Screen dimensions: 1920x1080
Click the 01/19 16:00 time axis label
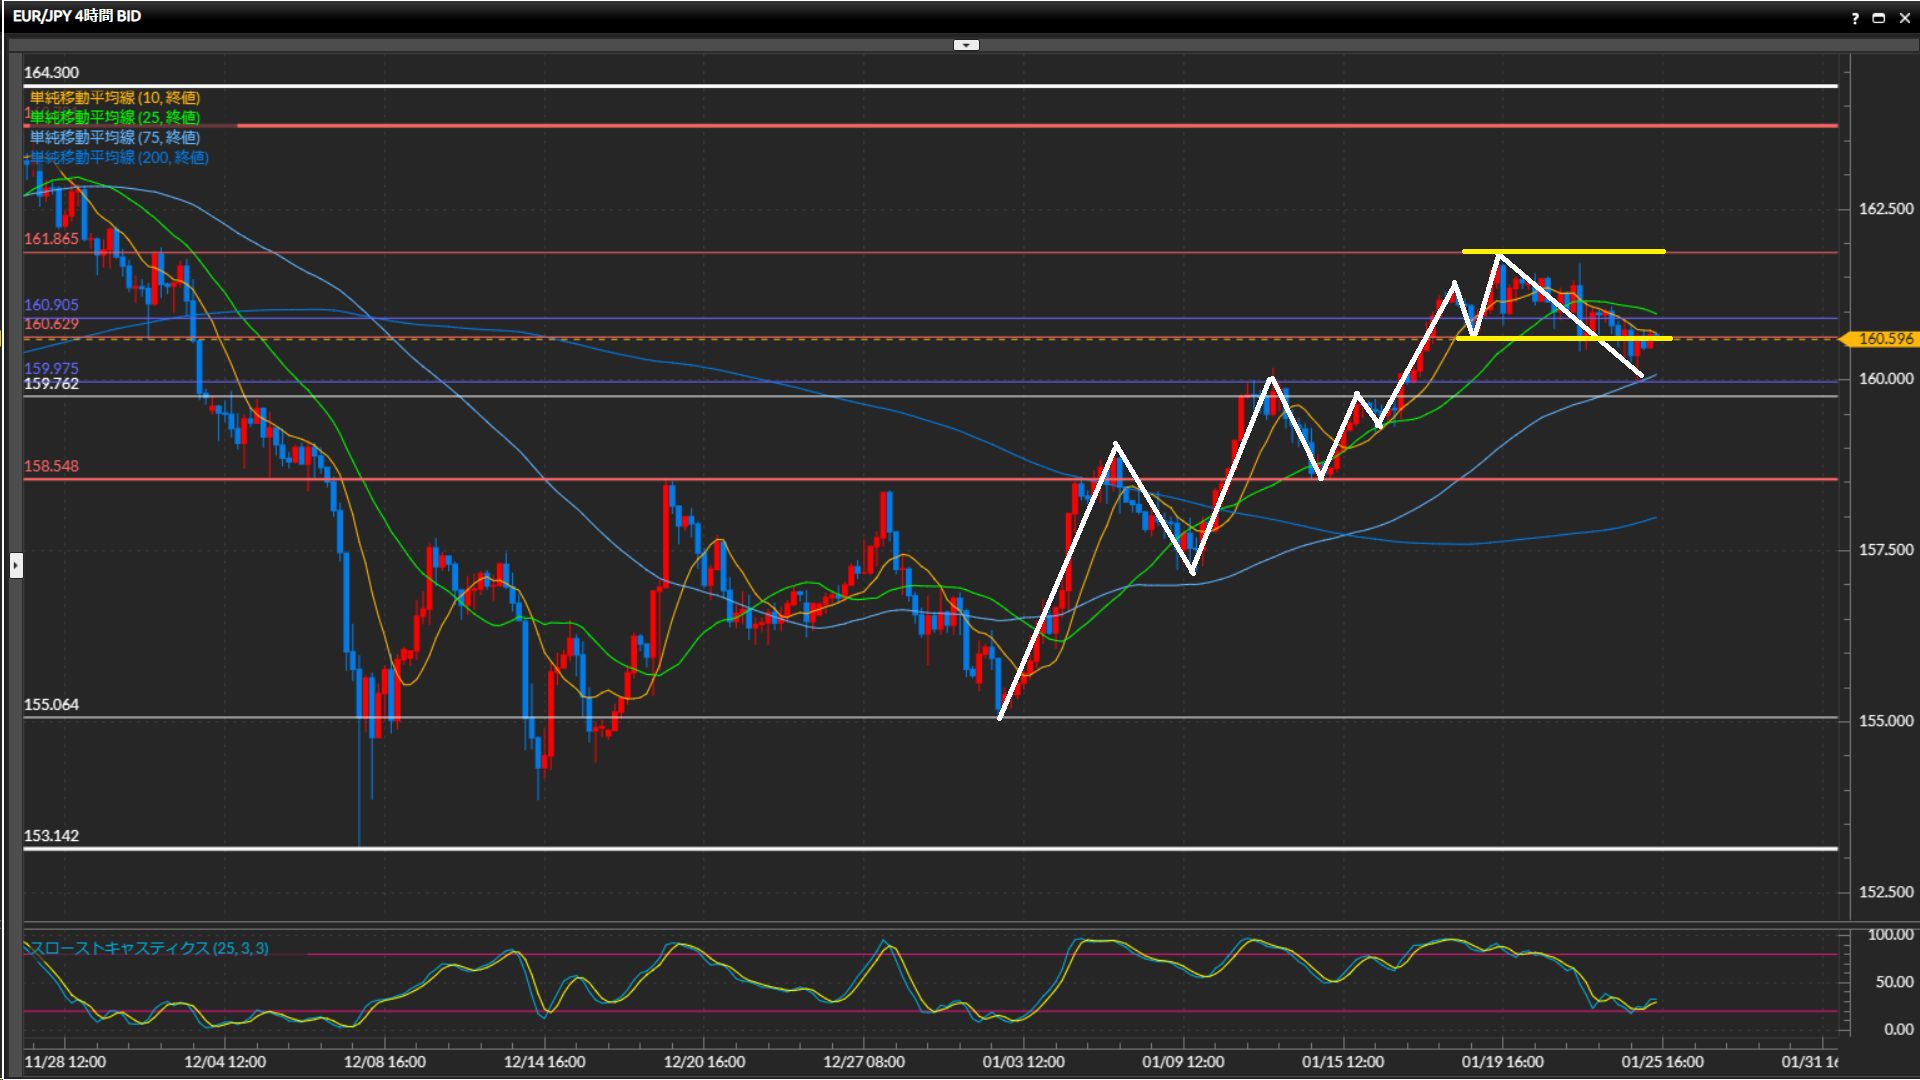tap(1502, 1062)
